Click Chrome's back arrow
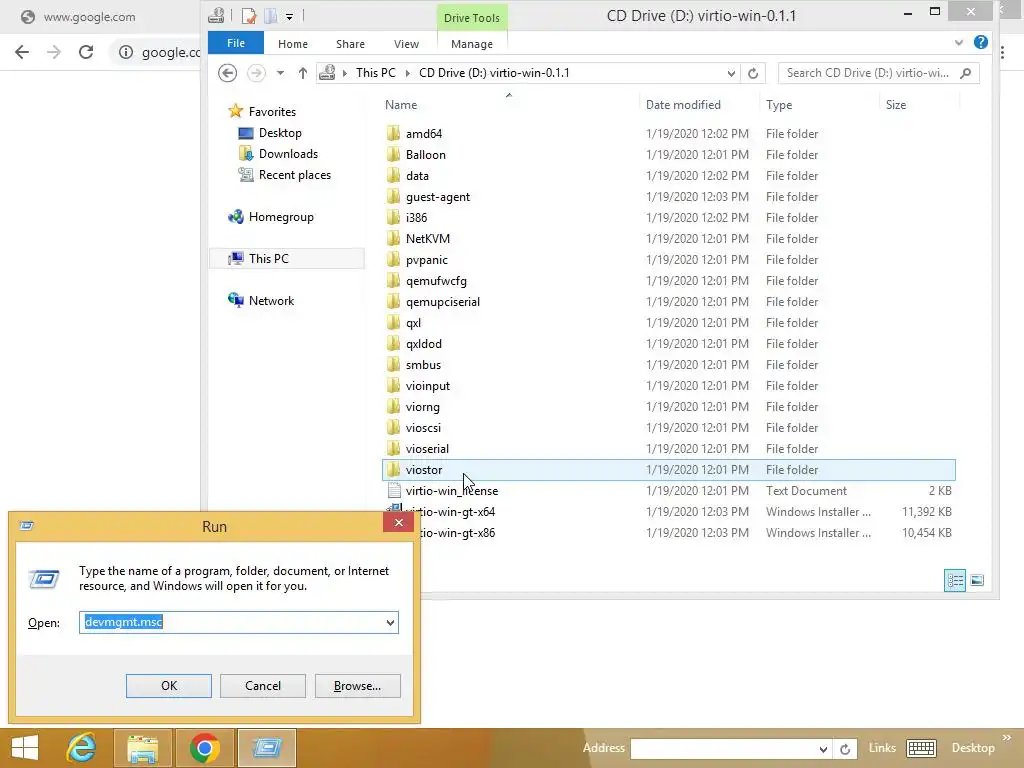This screenshot has width=1024, height=768. 22,52
